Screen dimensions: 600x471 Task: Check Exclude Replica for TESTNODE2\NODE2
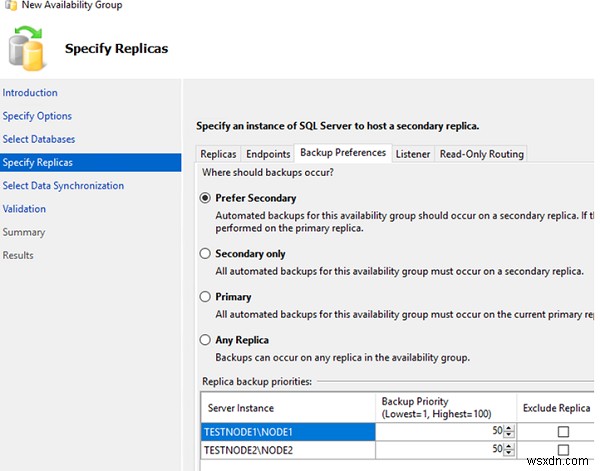[563, 449]
